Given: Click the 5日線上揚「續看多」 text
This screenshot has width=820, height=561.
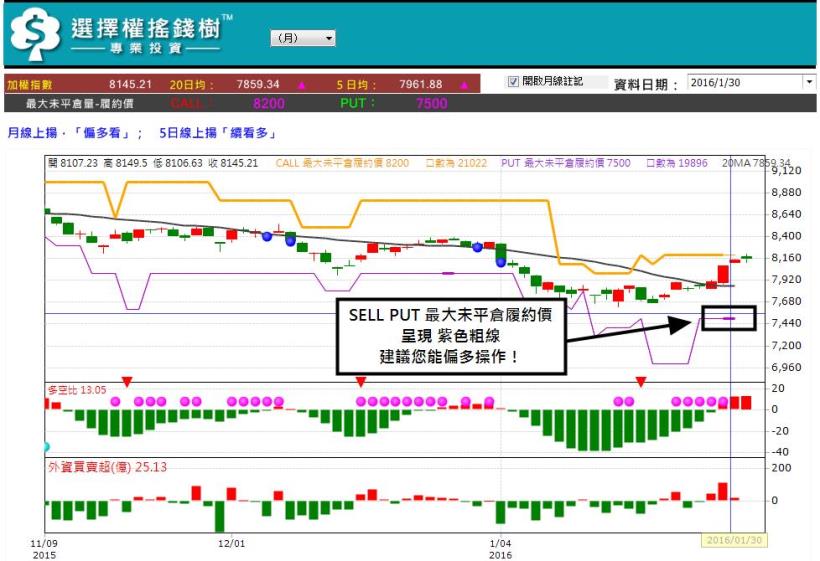Looking at the screenshot, I should click(218, 133).
